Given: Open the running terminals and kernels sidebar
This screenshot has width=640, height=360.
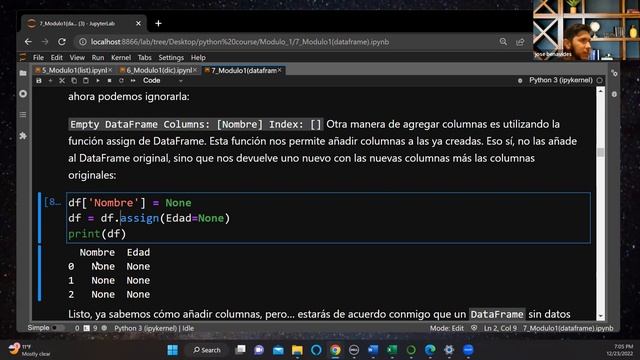Looking at the screenshot, I should coord(23,94).
